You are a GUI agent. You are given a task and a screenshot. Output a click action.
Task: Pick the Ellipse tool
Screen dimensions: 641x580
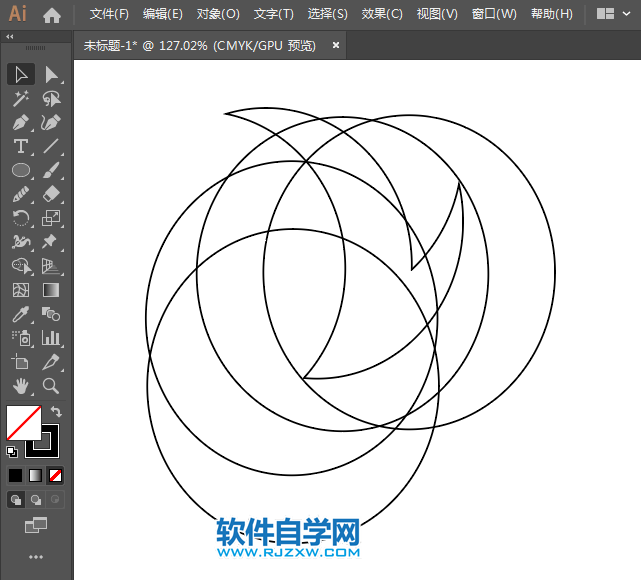coord(21,170)
